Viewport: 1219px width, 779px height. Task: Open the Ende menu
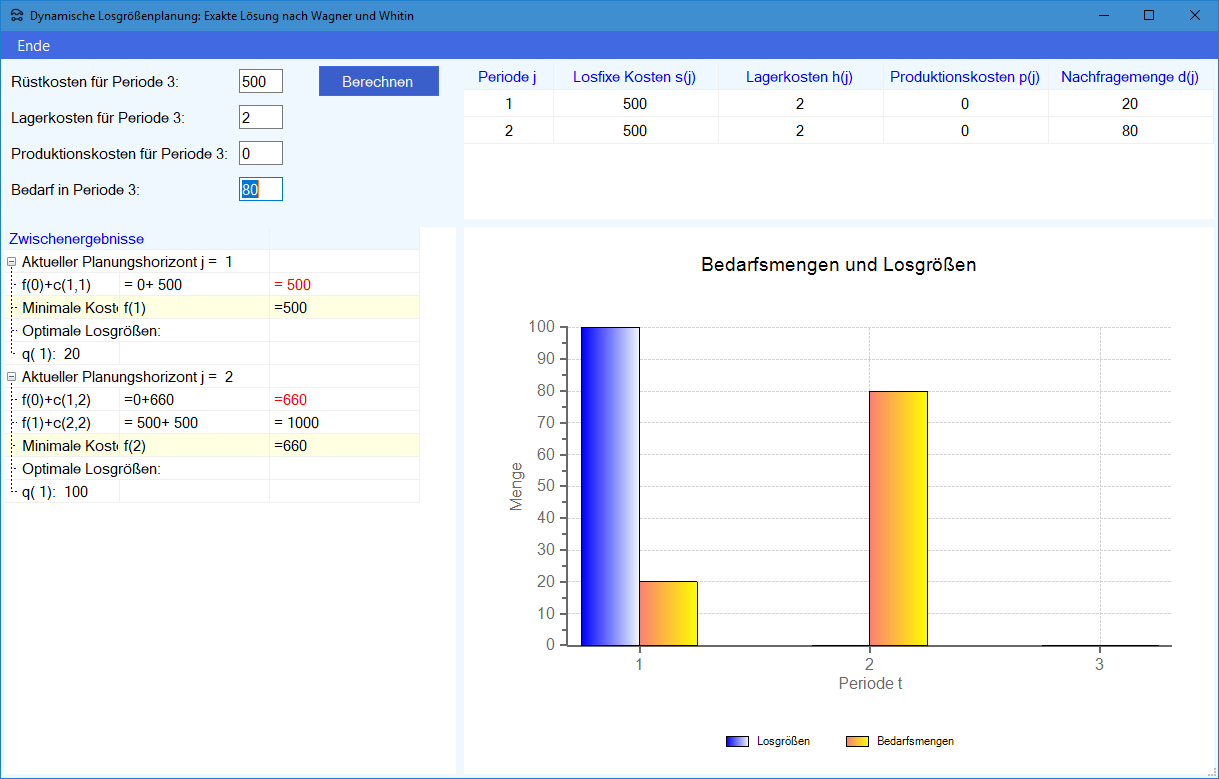tap(34, 46)
